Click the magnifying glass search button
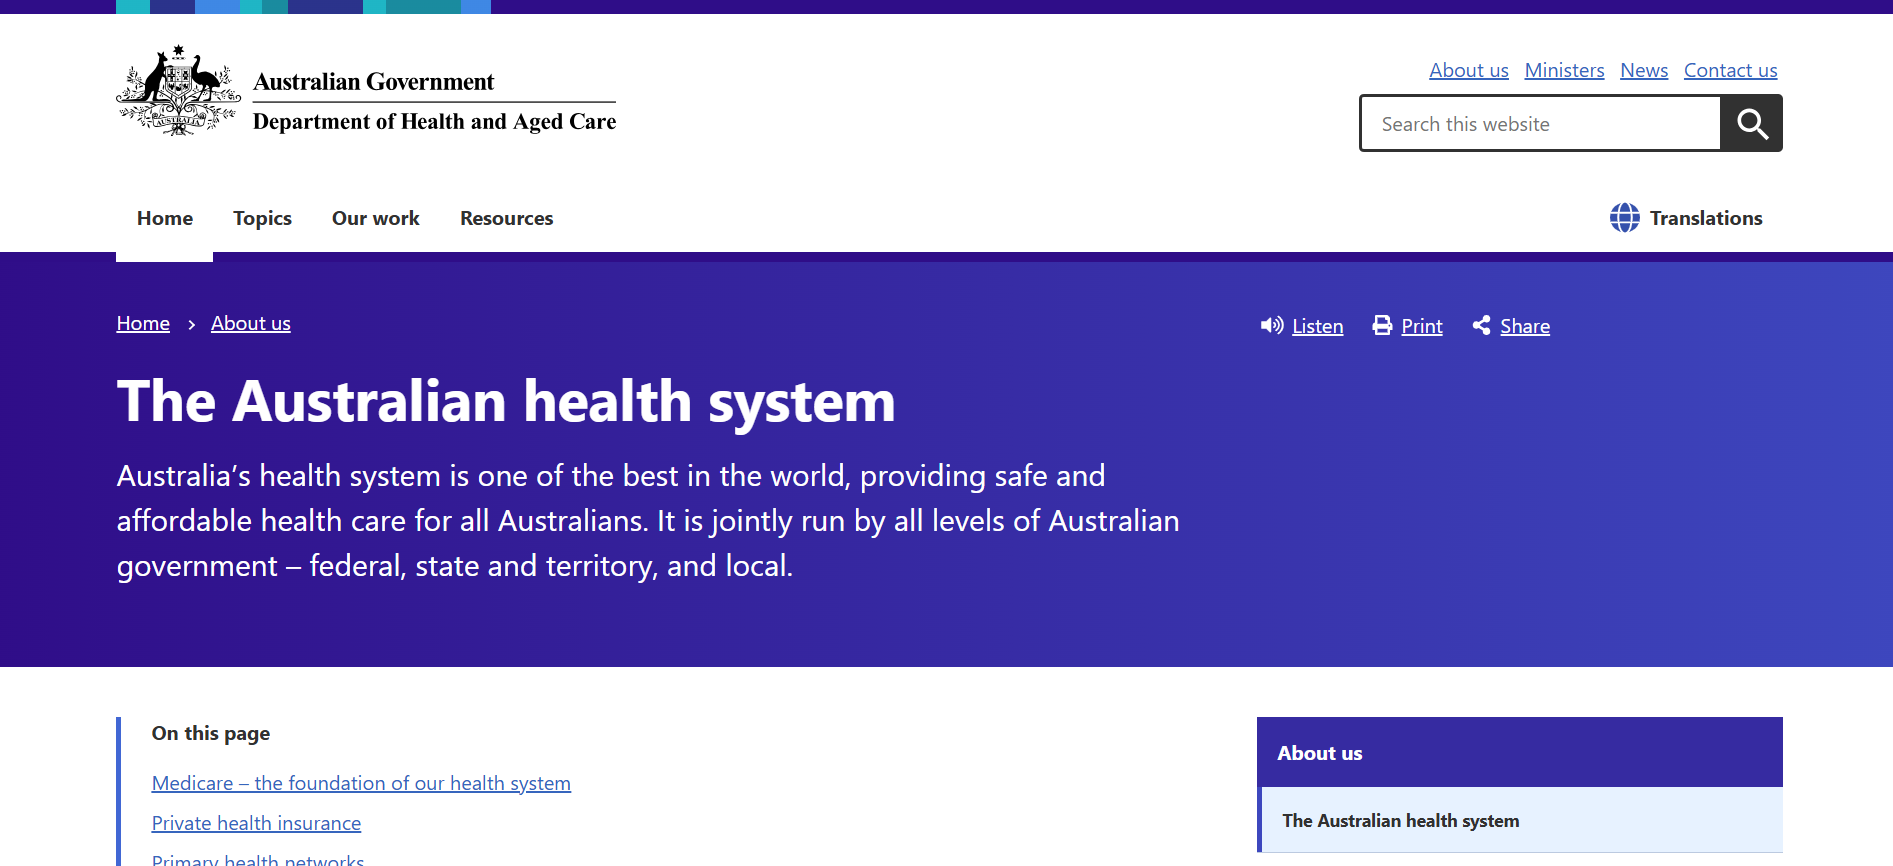 click(x=1751, y=124)
